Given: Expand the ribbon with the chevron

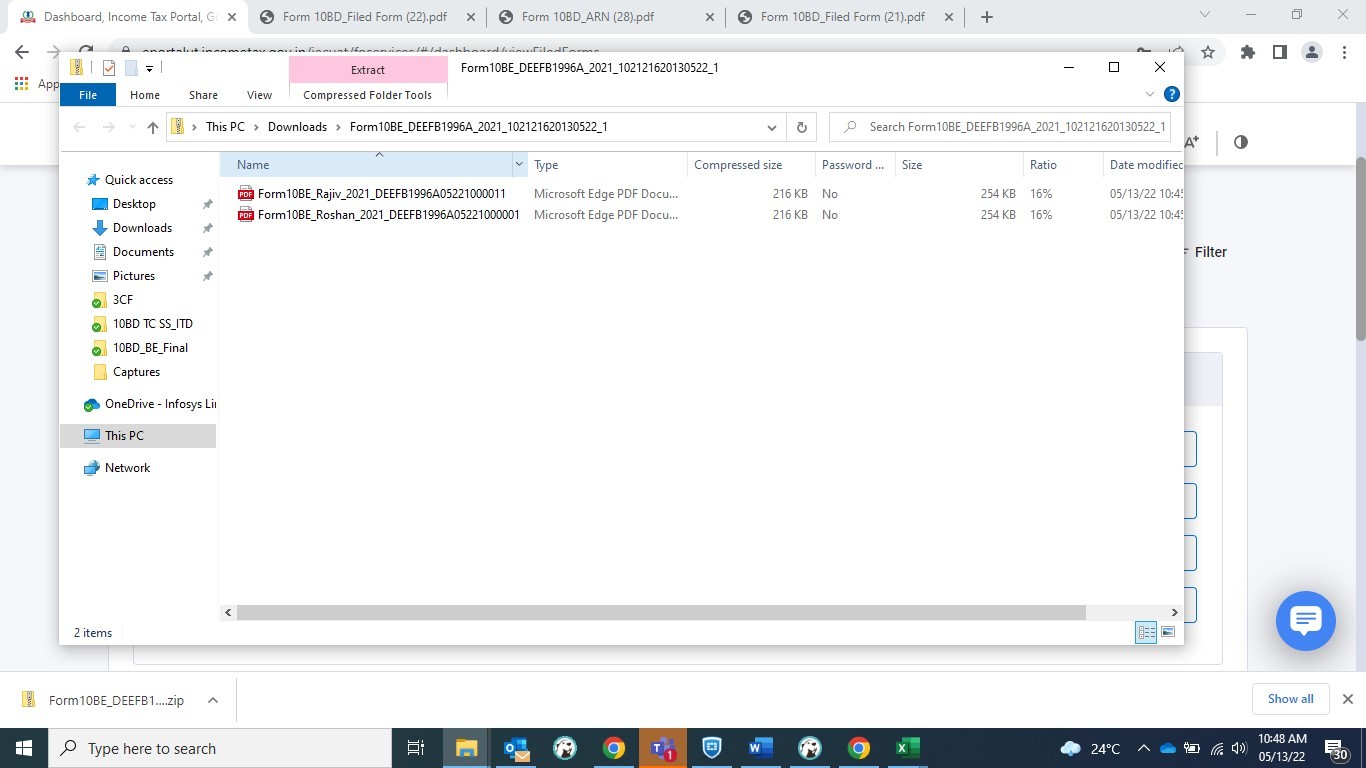Looking at the screenshot, I should pos(1149,94).
